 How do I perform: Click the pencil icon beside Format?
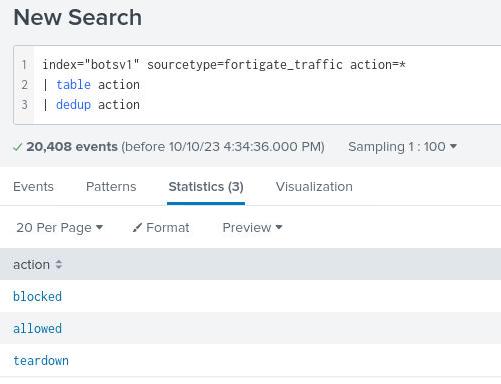click(137, 228)
